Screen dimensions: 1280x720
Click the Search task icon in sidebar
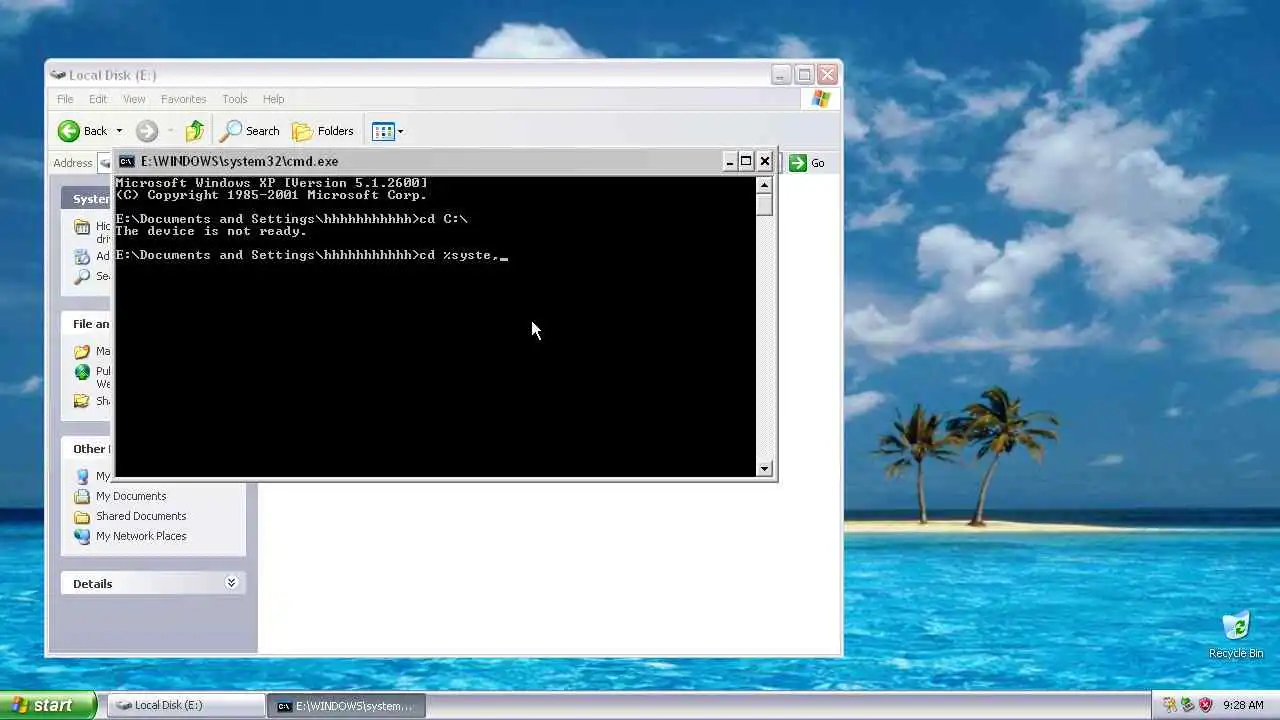pyautogui.click(x=82, y=276)
